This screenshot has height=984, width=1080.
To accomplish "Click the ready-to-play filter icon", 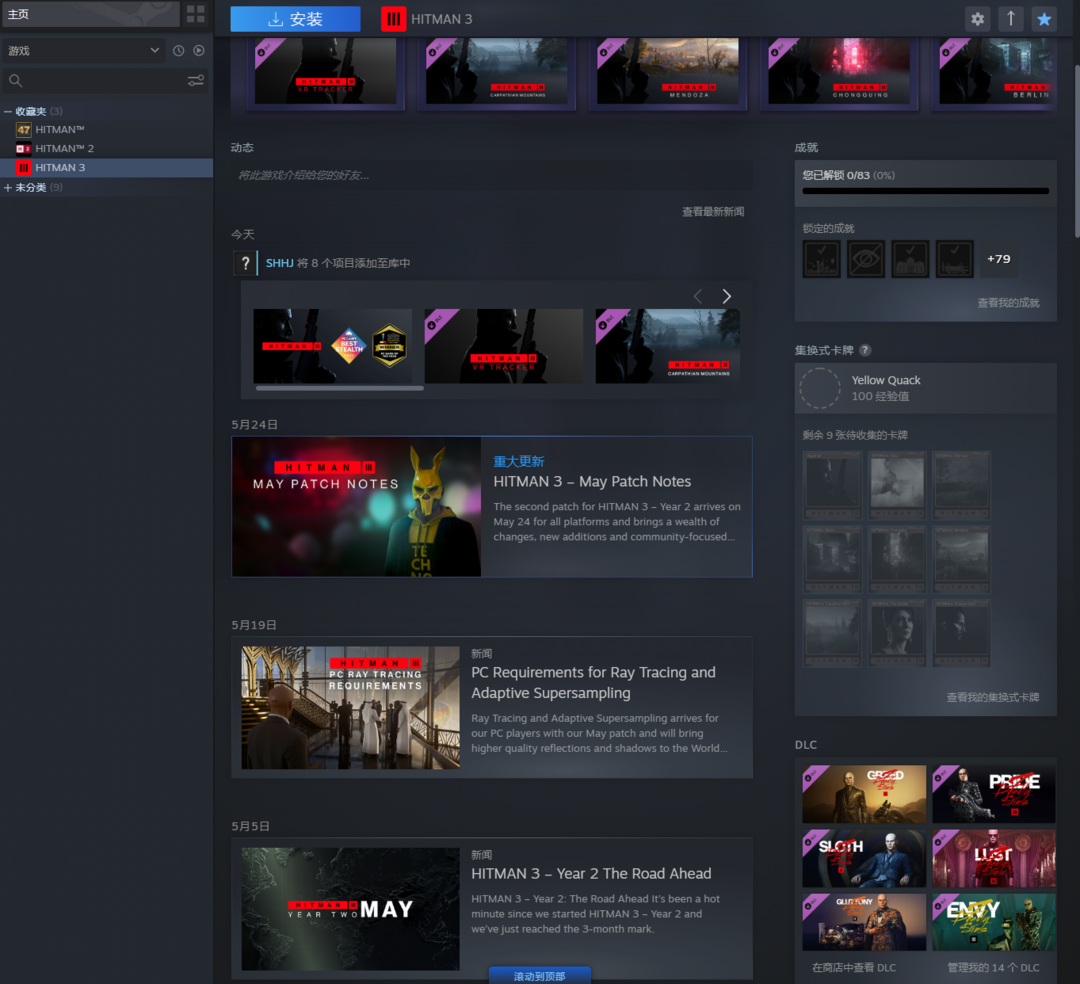I will (198, 51).
